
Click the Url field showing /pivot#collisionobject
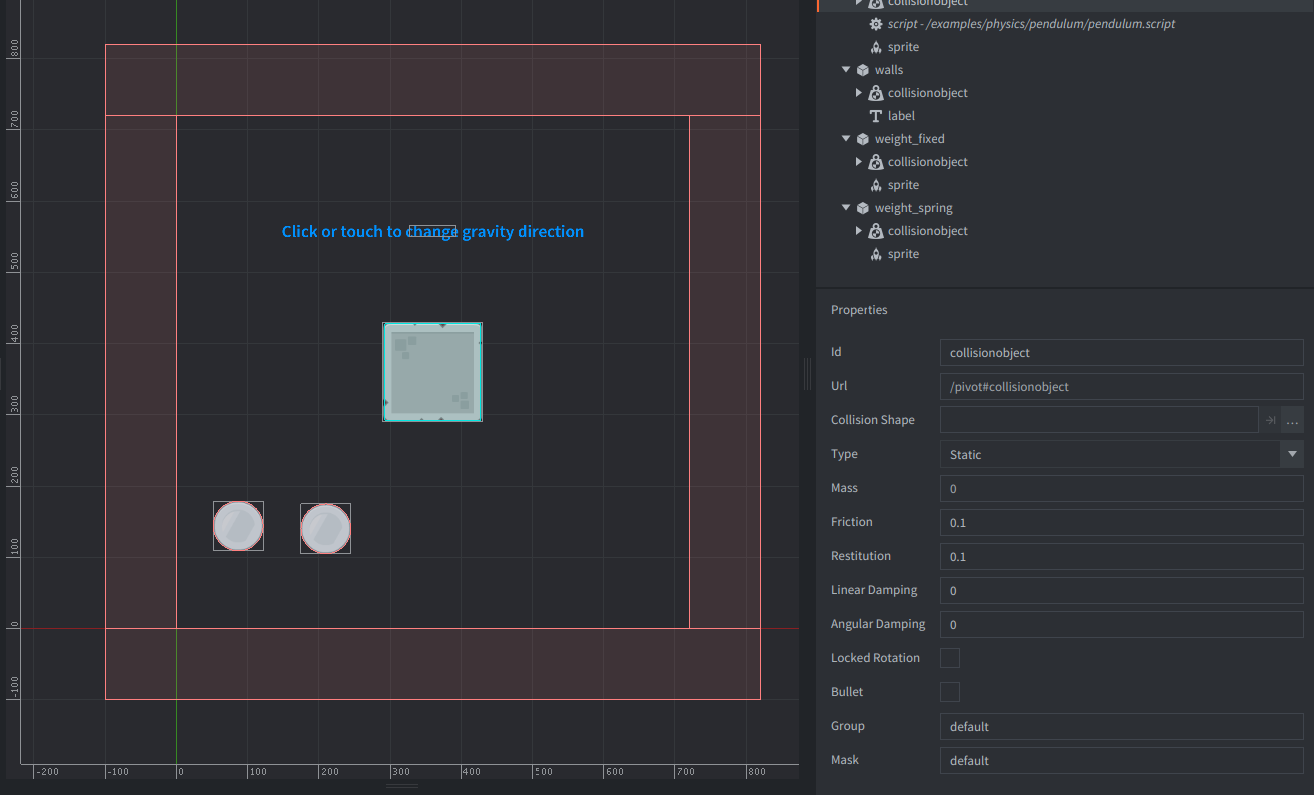(1122, 386)
